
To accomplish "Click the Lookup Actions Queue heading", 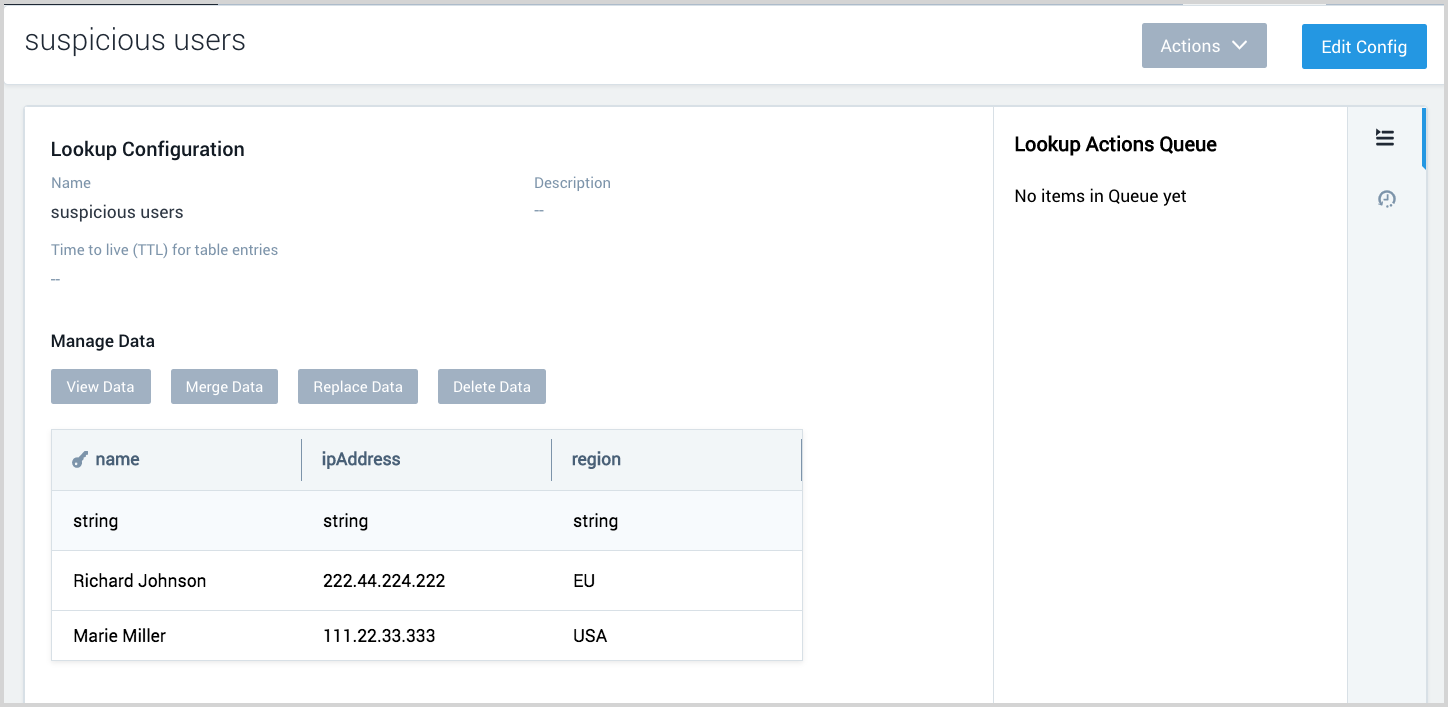I will pos(1115,144).
